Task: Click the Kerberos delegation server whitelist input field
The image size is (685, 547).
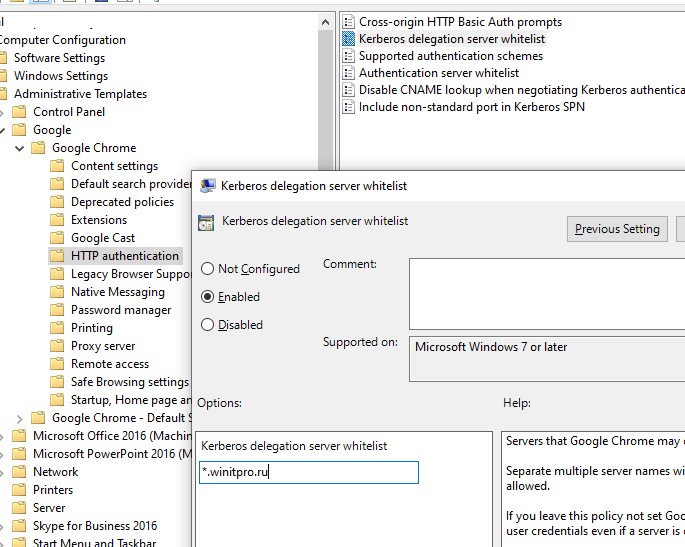Action: pos(309,472)
